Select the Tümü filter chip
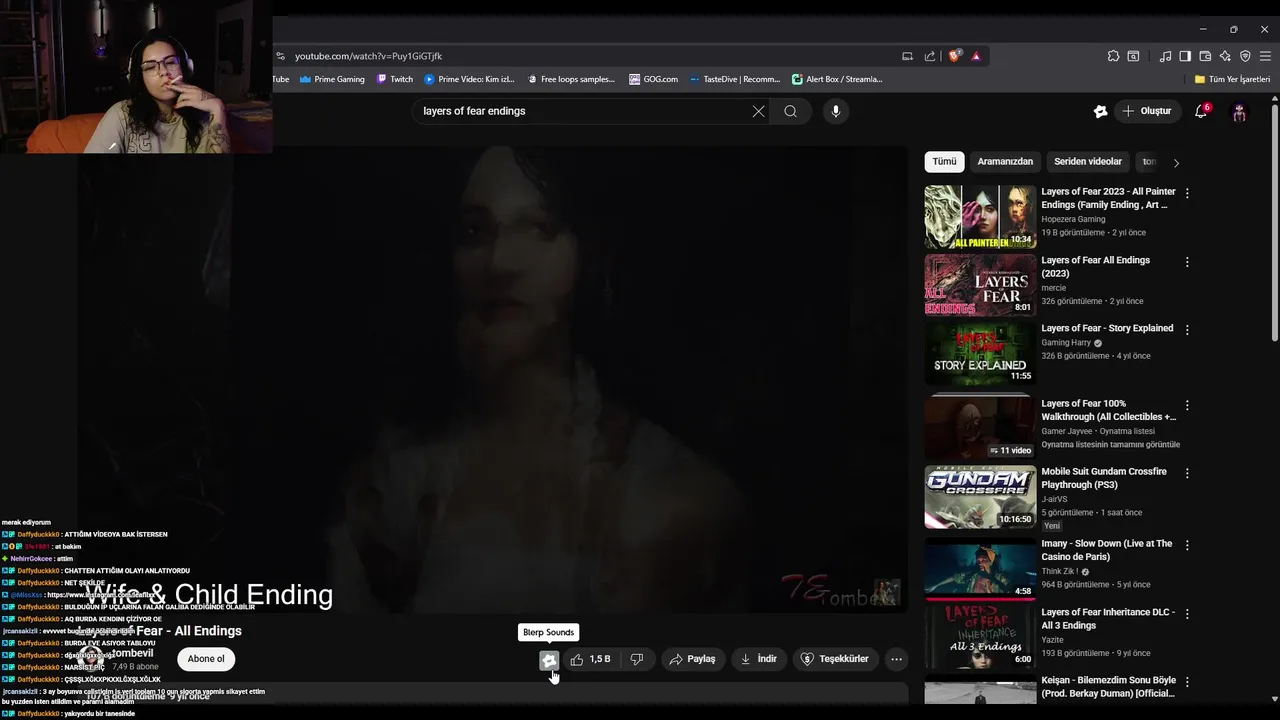This screenshot has width=1280, height=720. click(945, 161)
